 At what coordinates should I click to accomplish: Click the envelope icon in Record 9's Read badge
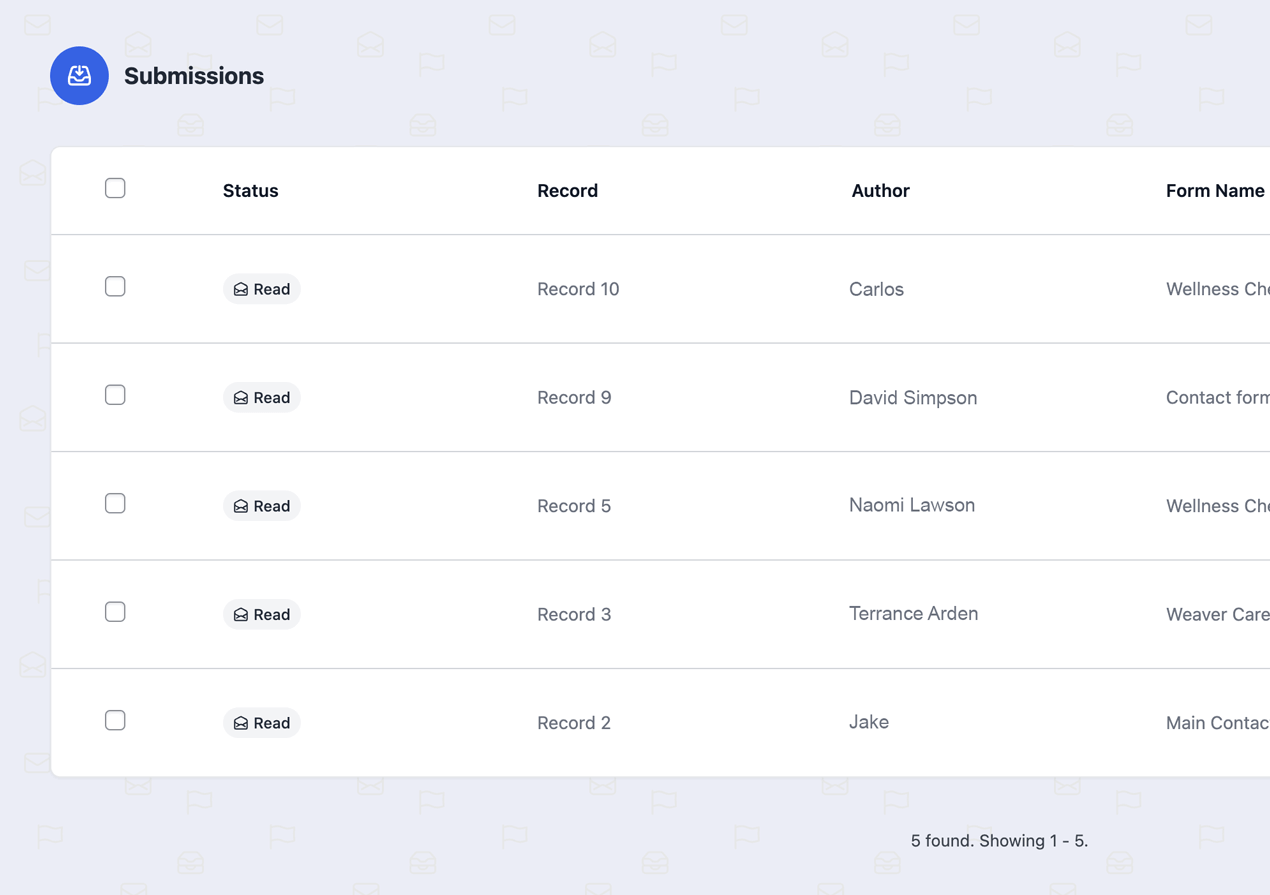coord(241,398)
